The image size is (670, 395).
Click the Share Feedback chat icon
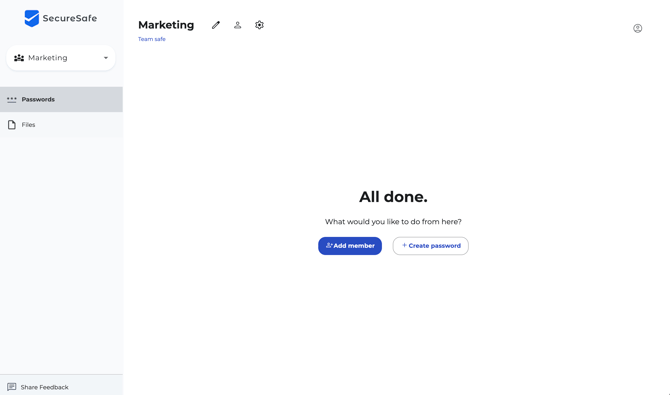(x=12, y=387)
